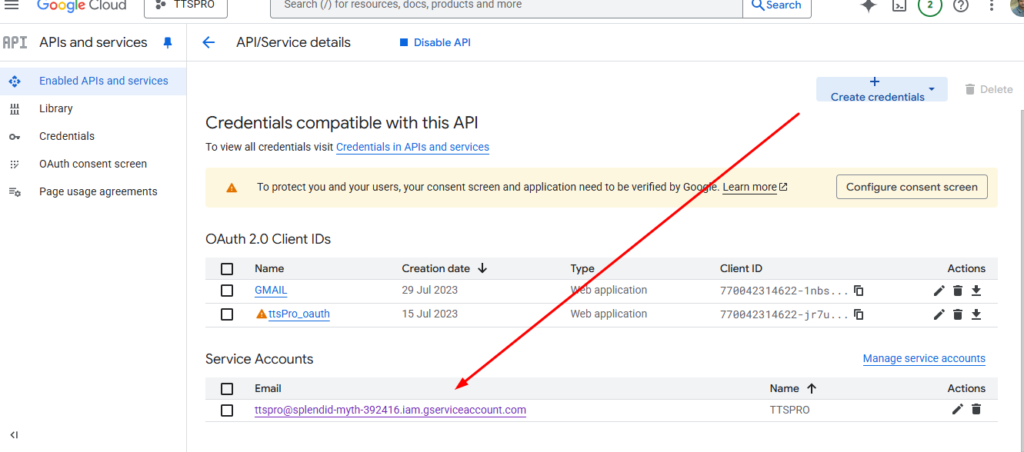
Task: Toggle the Service Accounts select-all checkbox
Action: coord(227,389)
